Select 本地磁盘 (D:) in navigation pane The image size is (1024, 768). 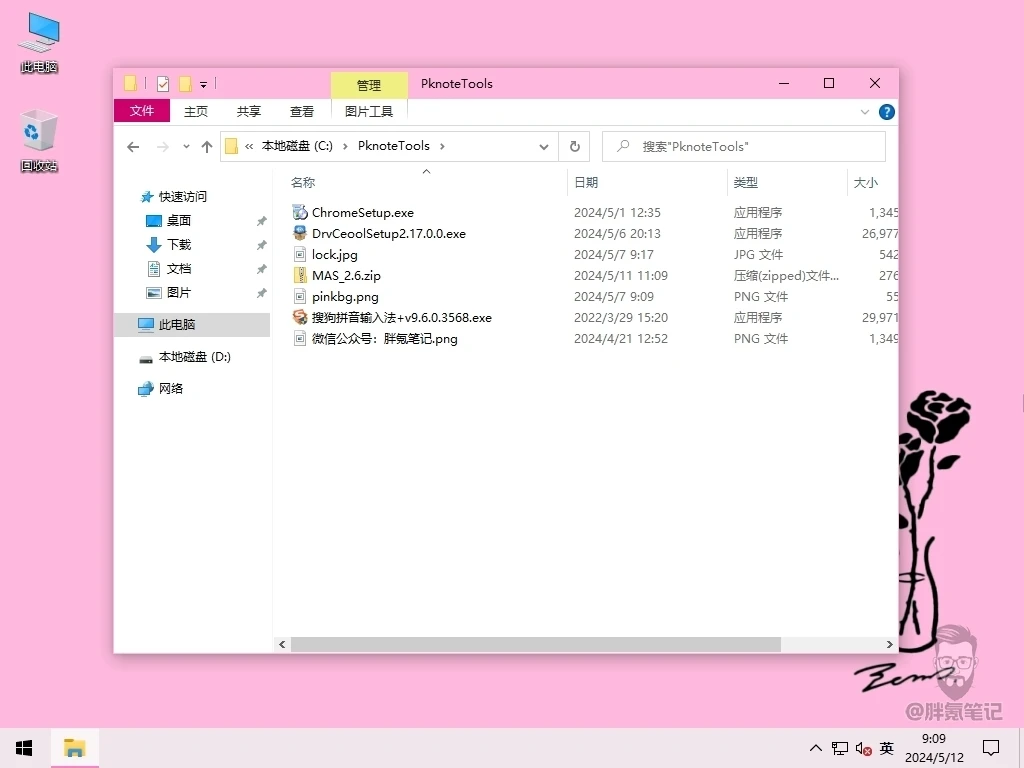coord(194,357)
